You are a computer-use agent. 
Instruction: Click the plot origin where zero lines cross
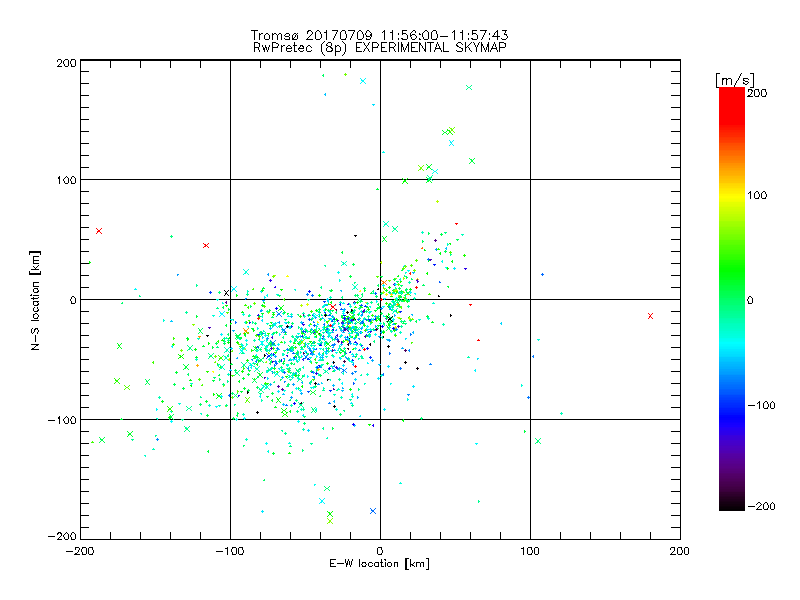click(x=380, y=299)
